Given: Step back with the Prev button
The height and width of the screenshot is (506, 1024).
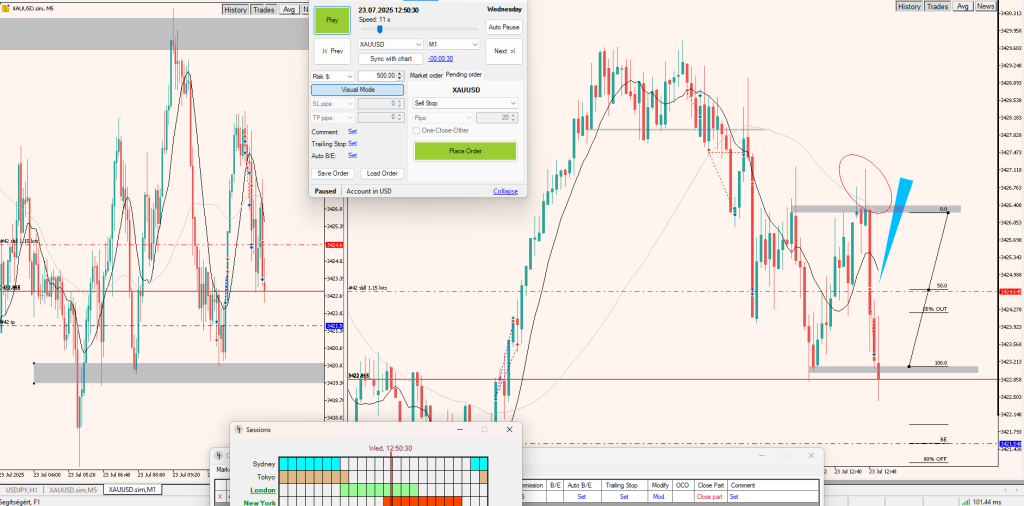Looking at the screenshot, I should 332,51.
